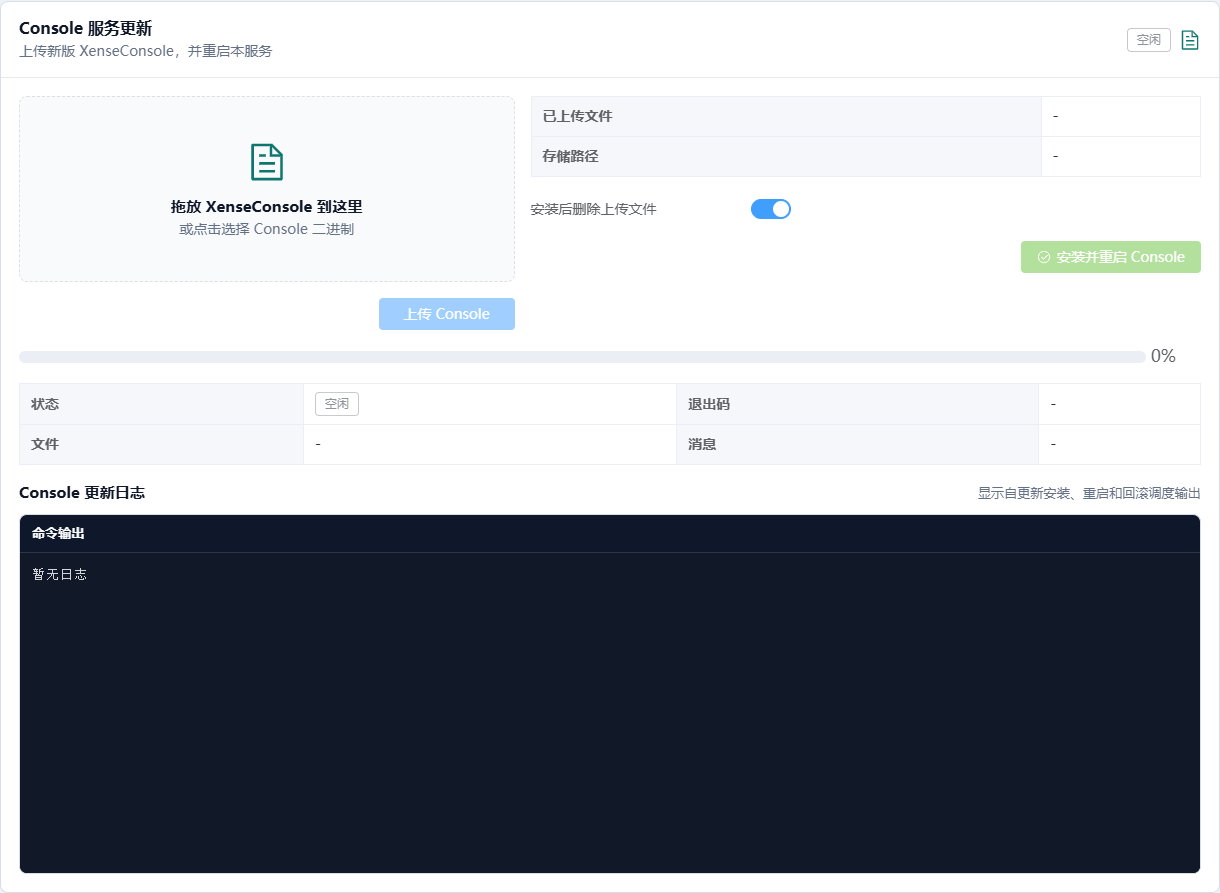
Task: Click the 已上传文件 label cell
Action: (786, 116)
